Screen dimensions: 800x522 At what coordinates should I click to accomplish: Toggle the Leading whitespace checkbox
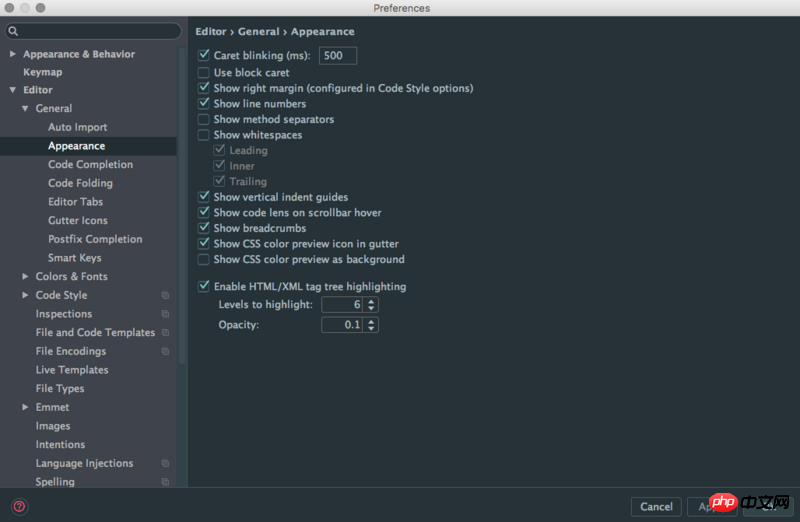pyautogui.click(x=219, y=150)
